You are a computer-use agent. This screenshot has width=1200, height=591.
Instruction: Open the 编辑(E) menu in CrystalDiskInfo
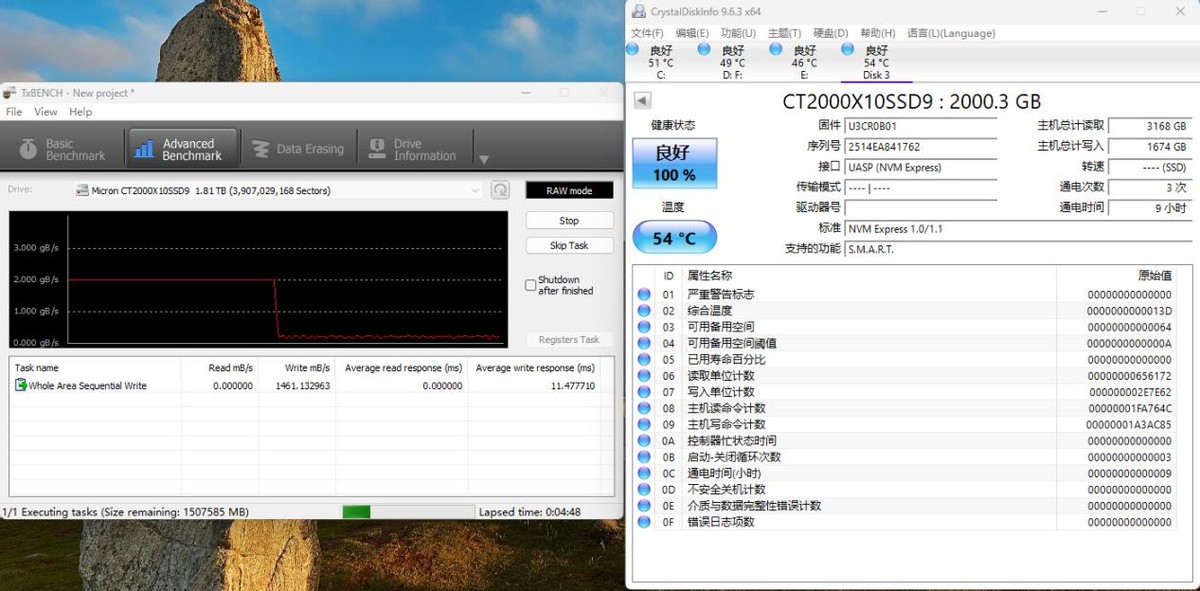point(692,33)
